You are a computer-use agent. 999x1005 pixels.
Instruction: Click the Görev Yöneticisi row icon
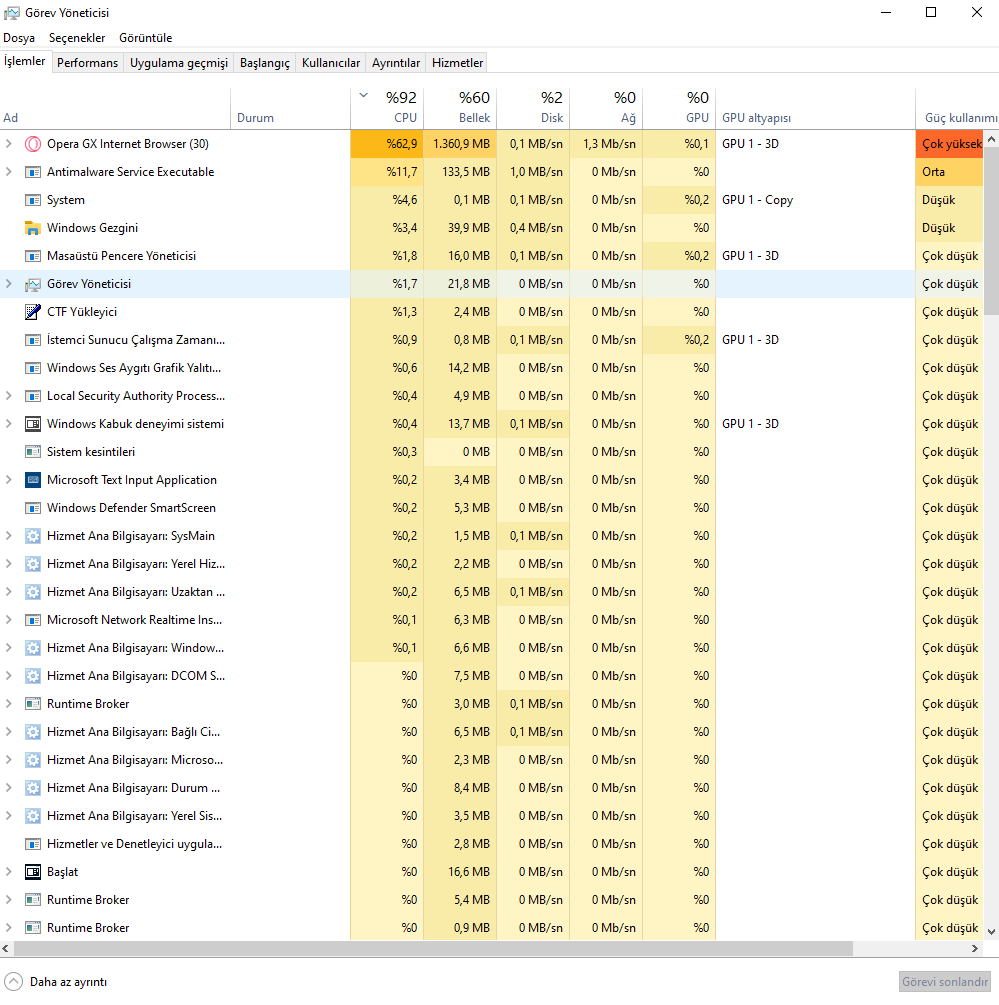click(33, 284)
